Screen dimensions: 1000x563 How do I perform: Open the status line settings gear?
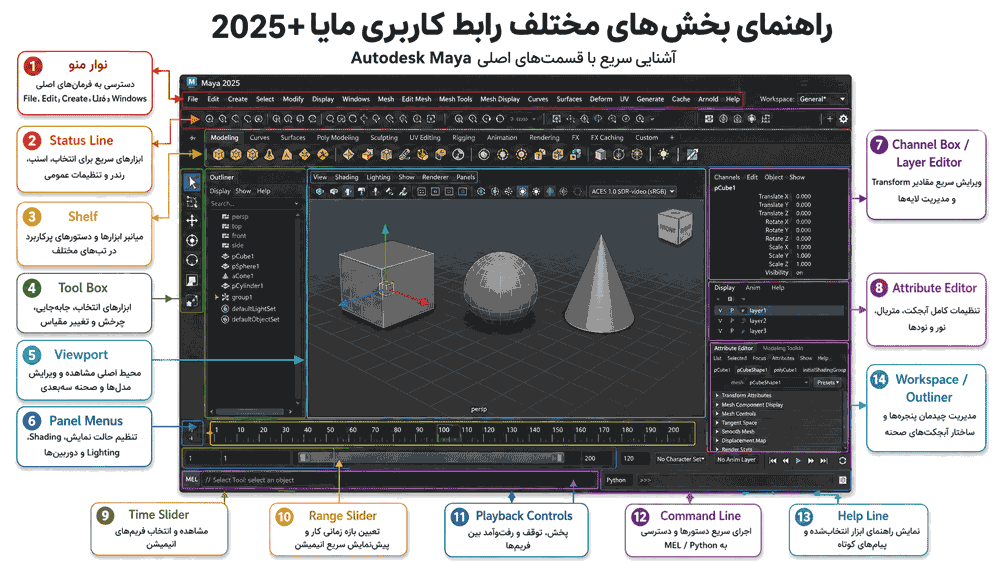[843, 119]
